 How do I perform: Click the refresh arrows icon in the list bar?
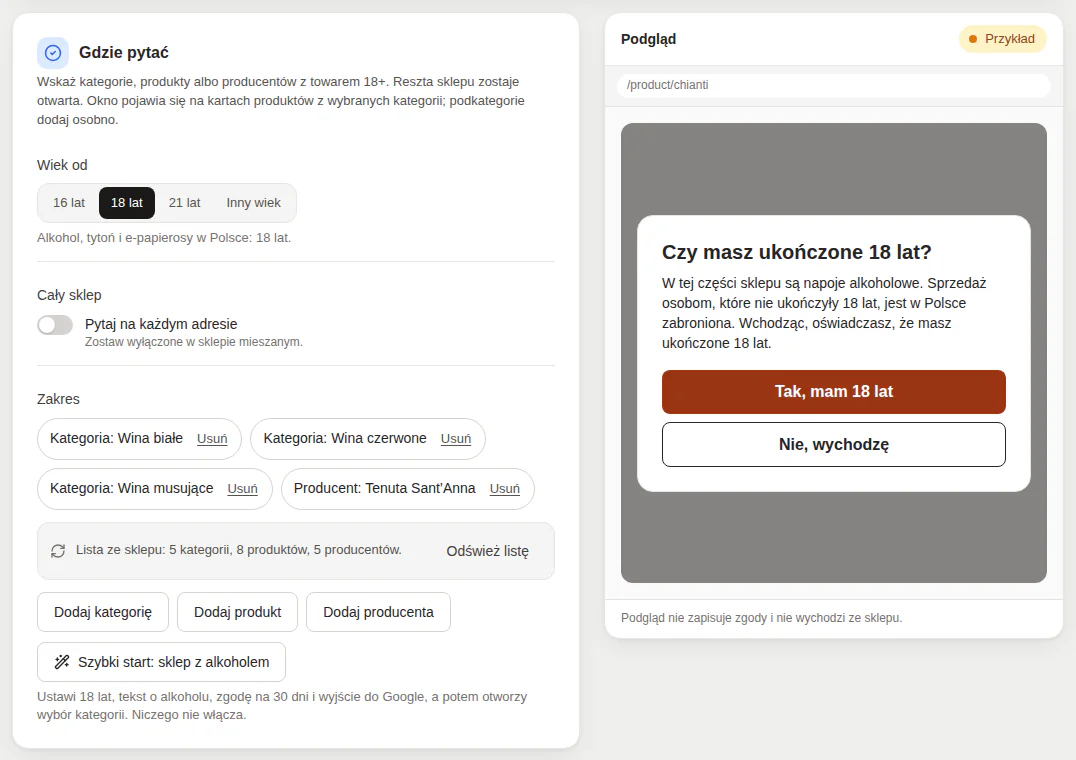[x=58, y=551]
